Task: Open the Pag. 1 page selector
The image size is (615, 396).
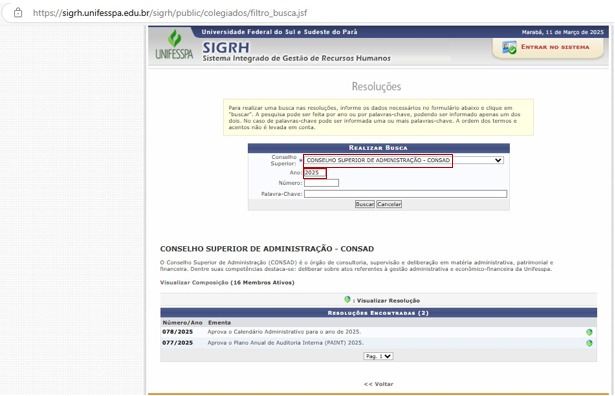Action: point(378,356)
